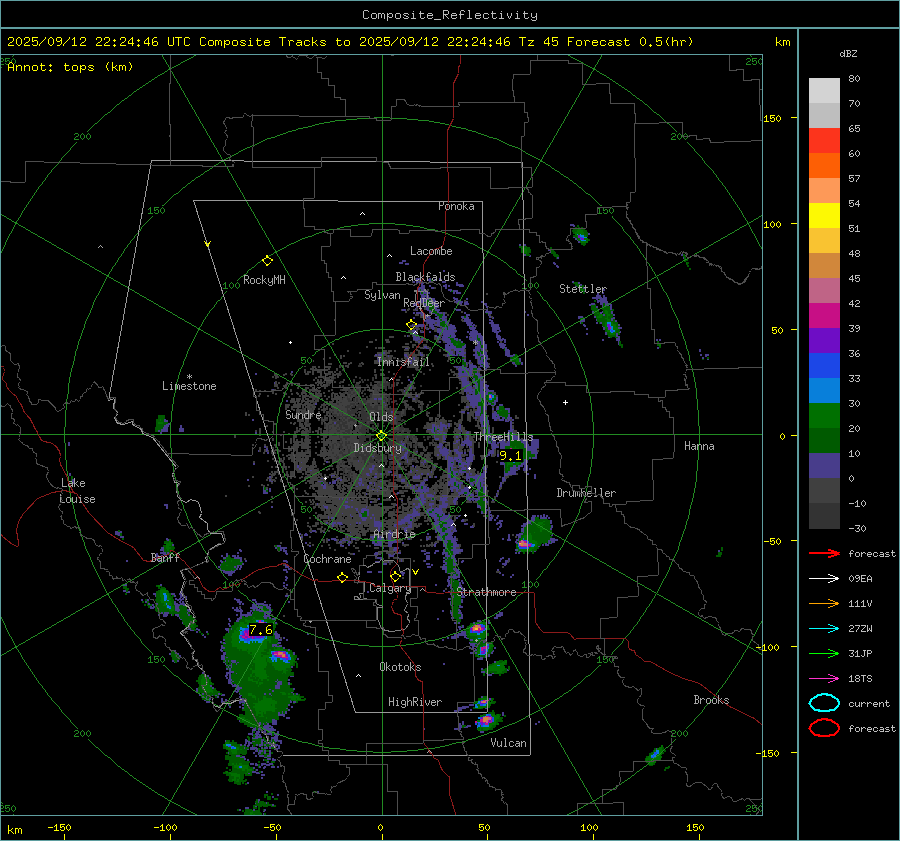Click the timestamp header line
The height and width of the screenshot is (841, 900).
[x=350, y=42]
